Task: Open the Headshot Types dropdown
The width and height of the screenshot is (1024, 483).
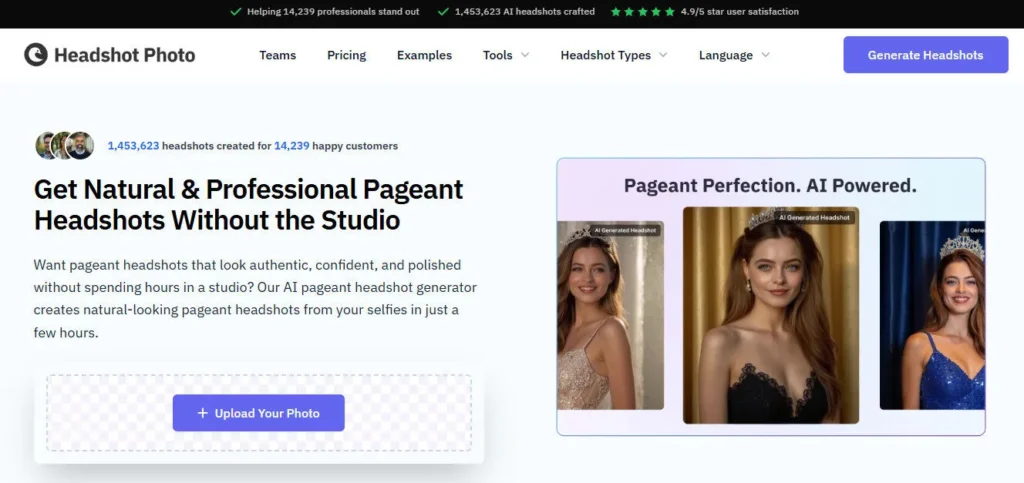Action: point(613,55)
